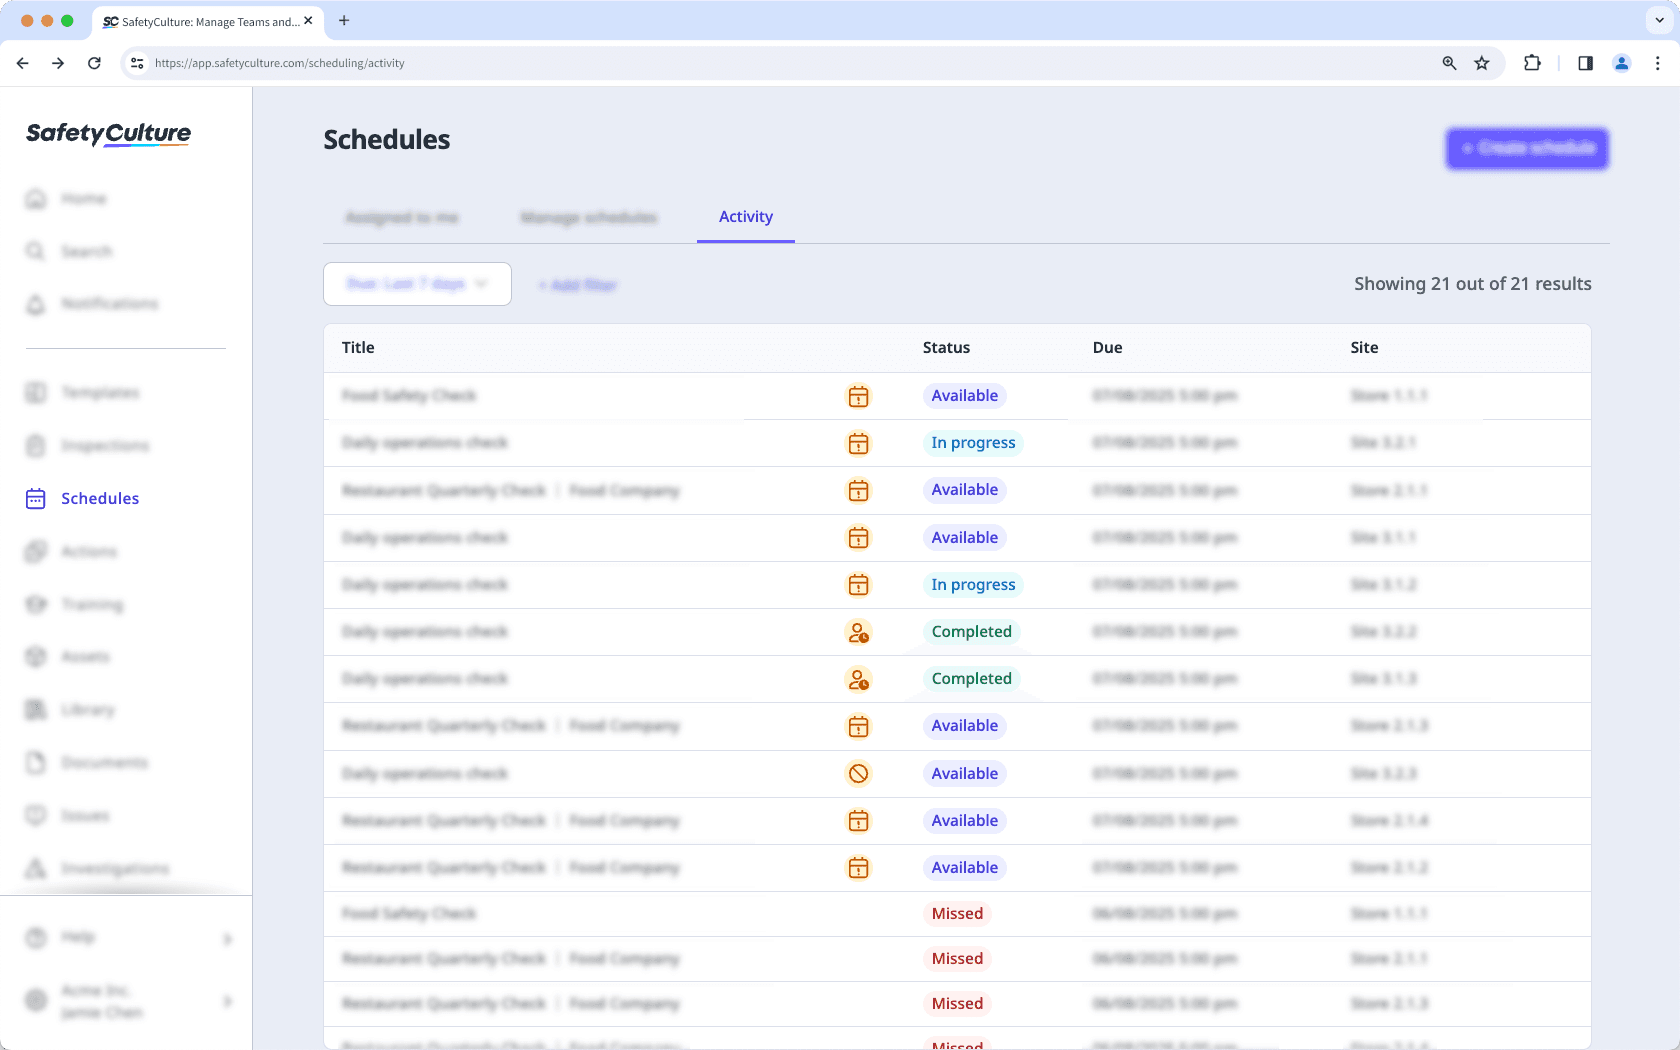Switch to the Assigned to me tab
Image resolution: width=1680 pixels, height=1050 pixels.
pos(402,217)
